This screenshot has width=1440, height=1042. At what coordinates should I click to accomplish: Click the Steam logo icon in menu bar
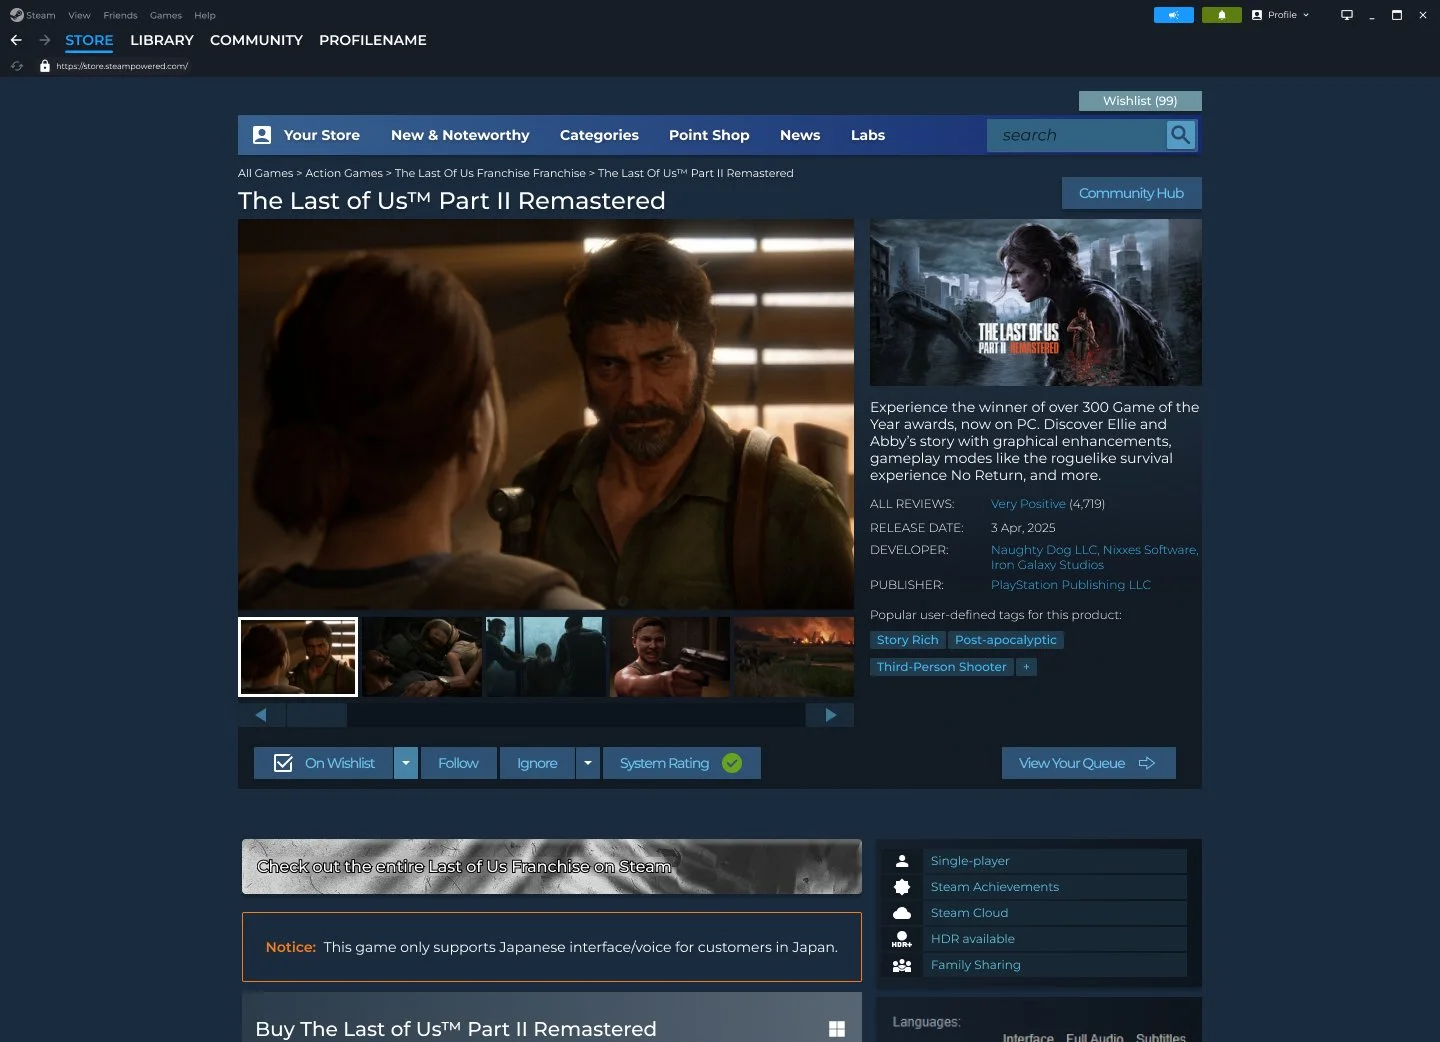pyautogui.click(x=16, y=15)
